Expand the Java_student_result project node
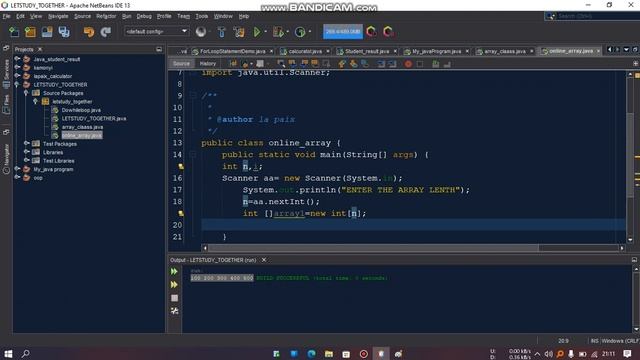Viewport: 640px width, 360px height. tap(17, 59)
